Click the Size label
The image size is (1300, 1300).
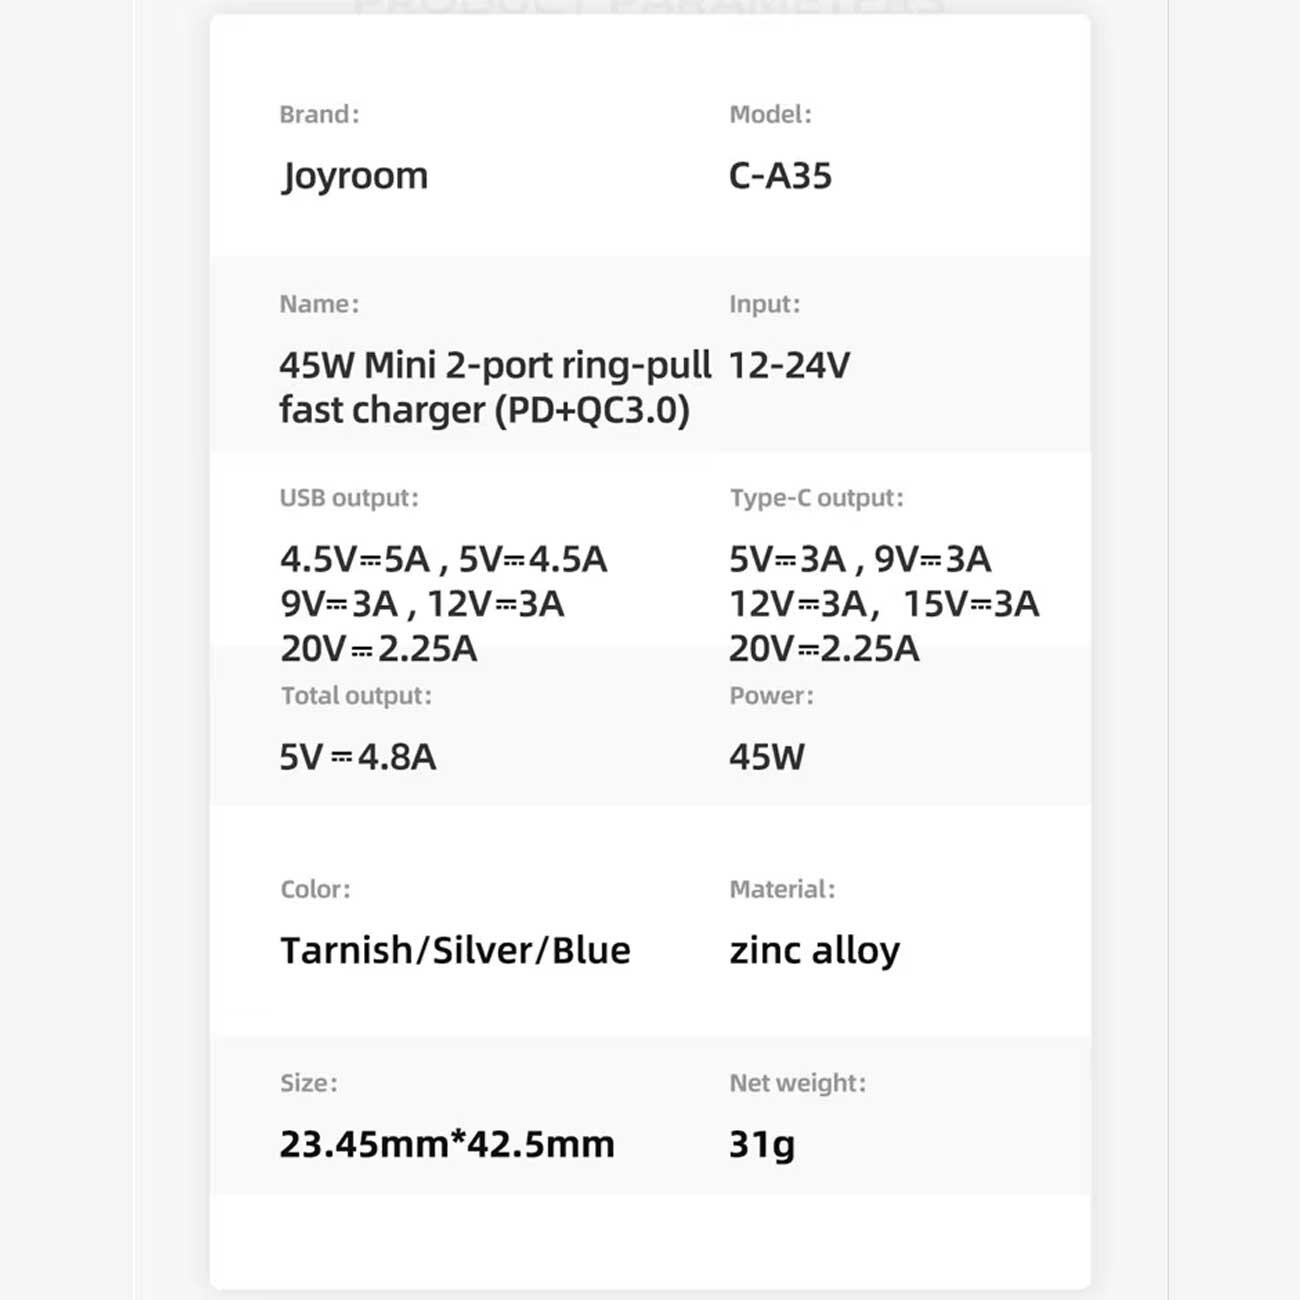pyautogui.click(x=308, y=1083)
